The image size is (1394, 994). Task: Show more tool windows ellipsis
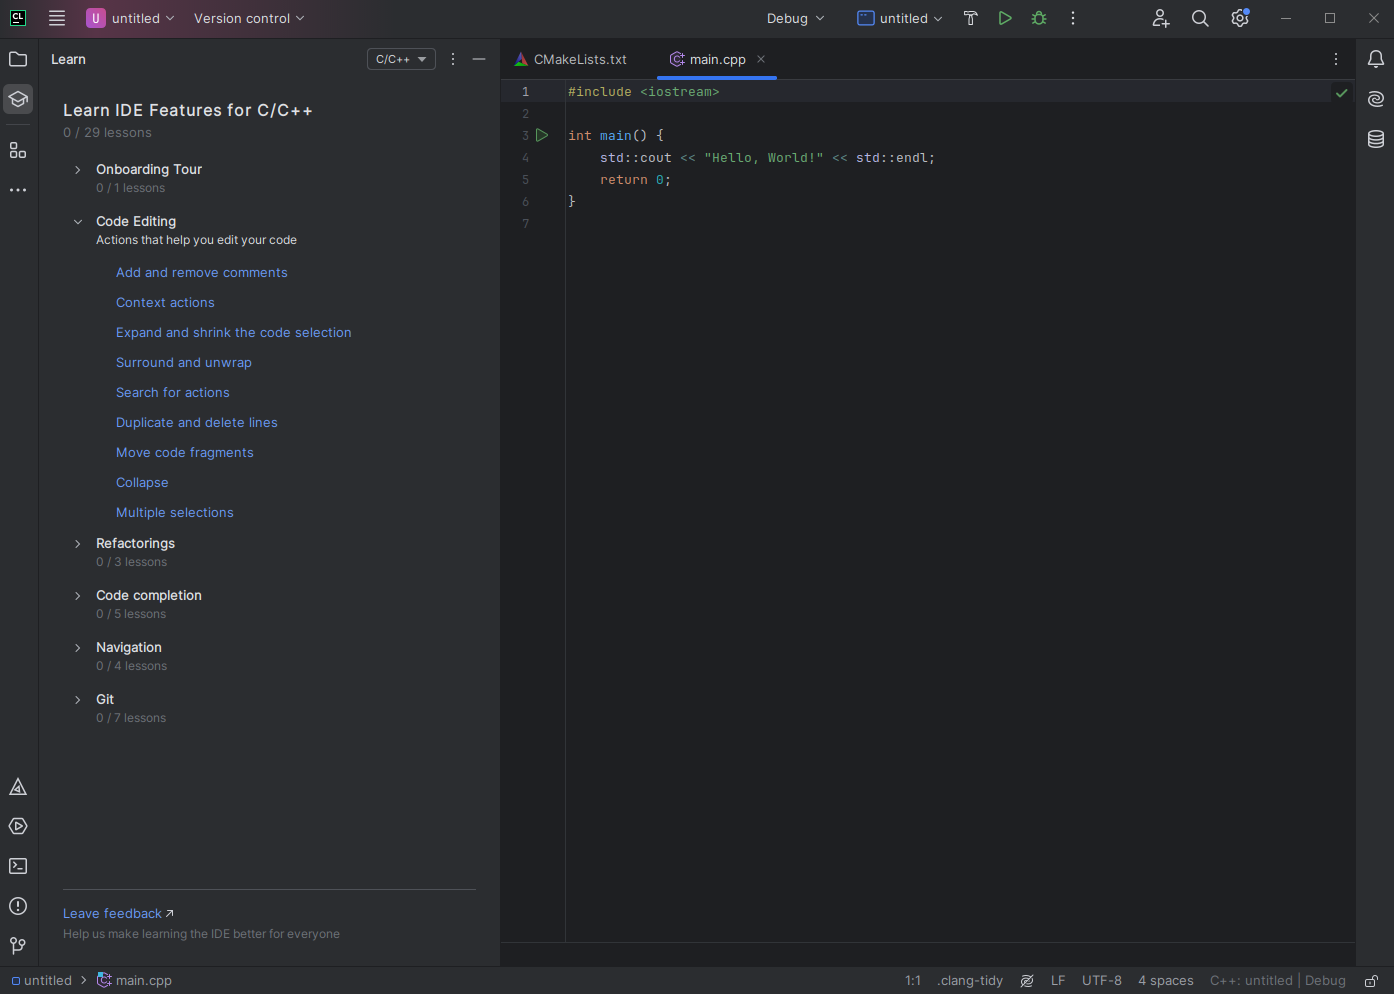coord(18,190)
